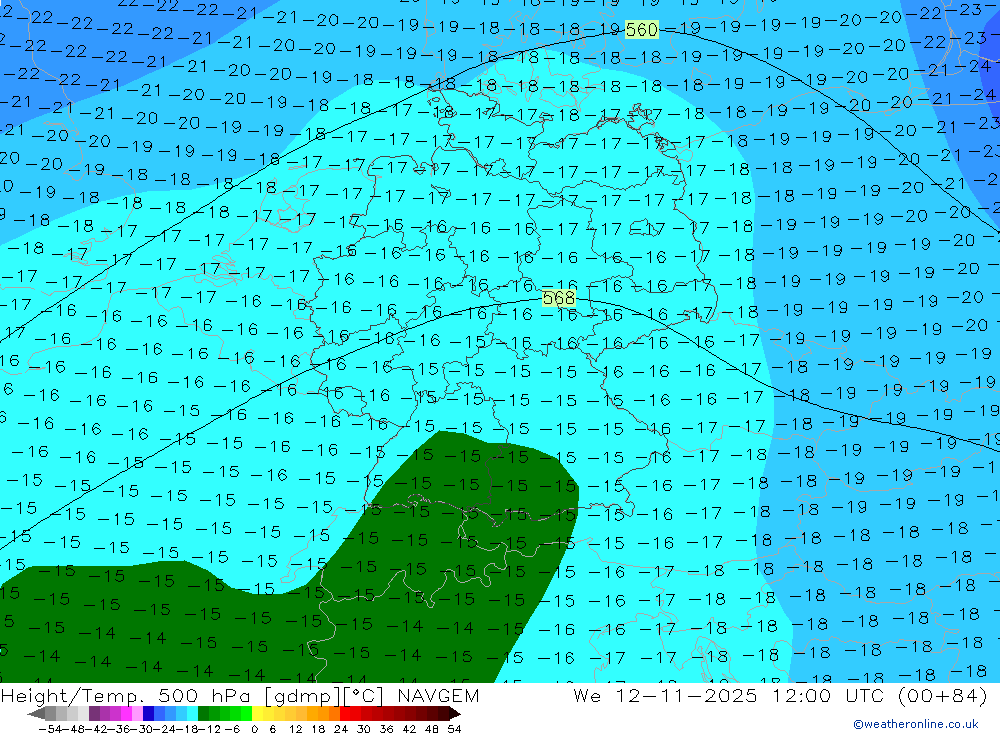Click the 568 height contour label
Viewport: 1000px width, 733px height.
coord(559,298)
